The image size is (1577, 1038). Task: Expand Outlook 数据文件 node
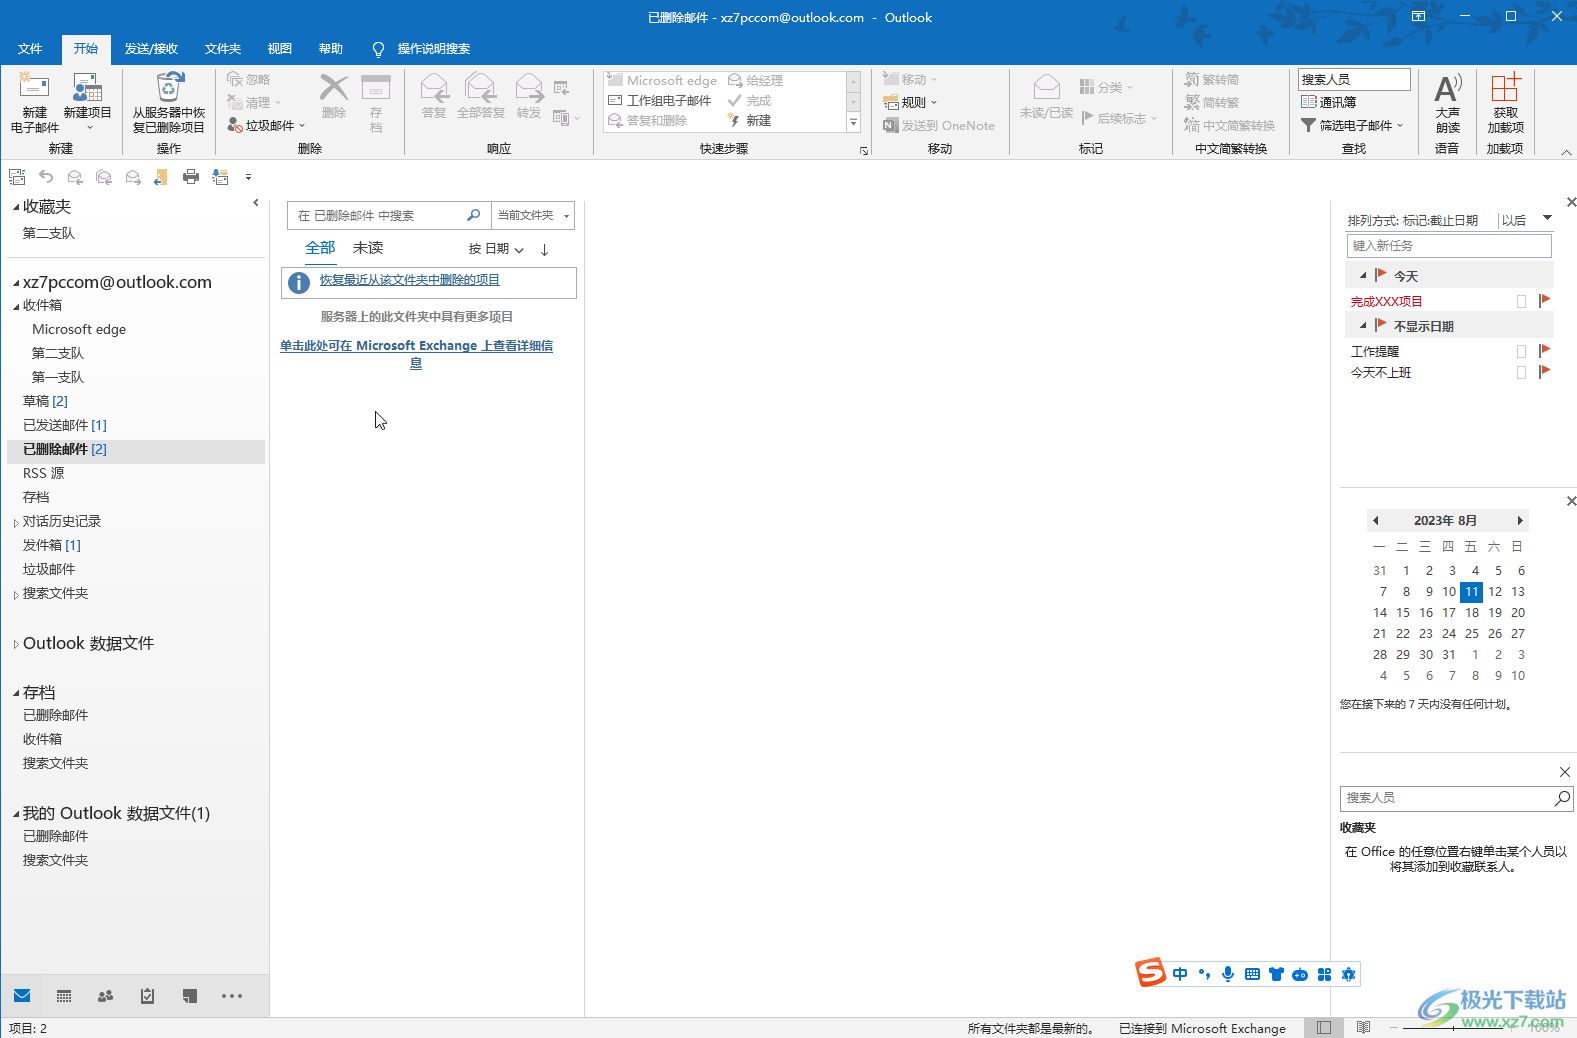(16, 645)
